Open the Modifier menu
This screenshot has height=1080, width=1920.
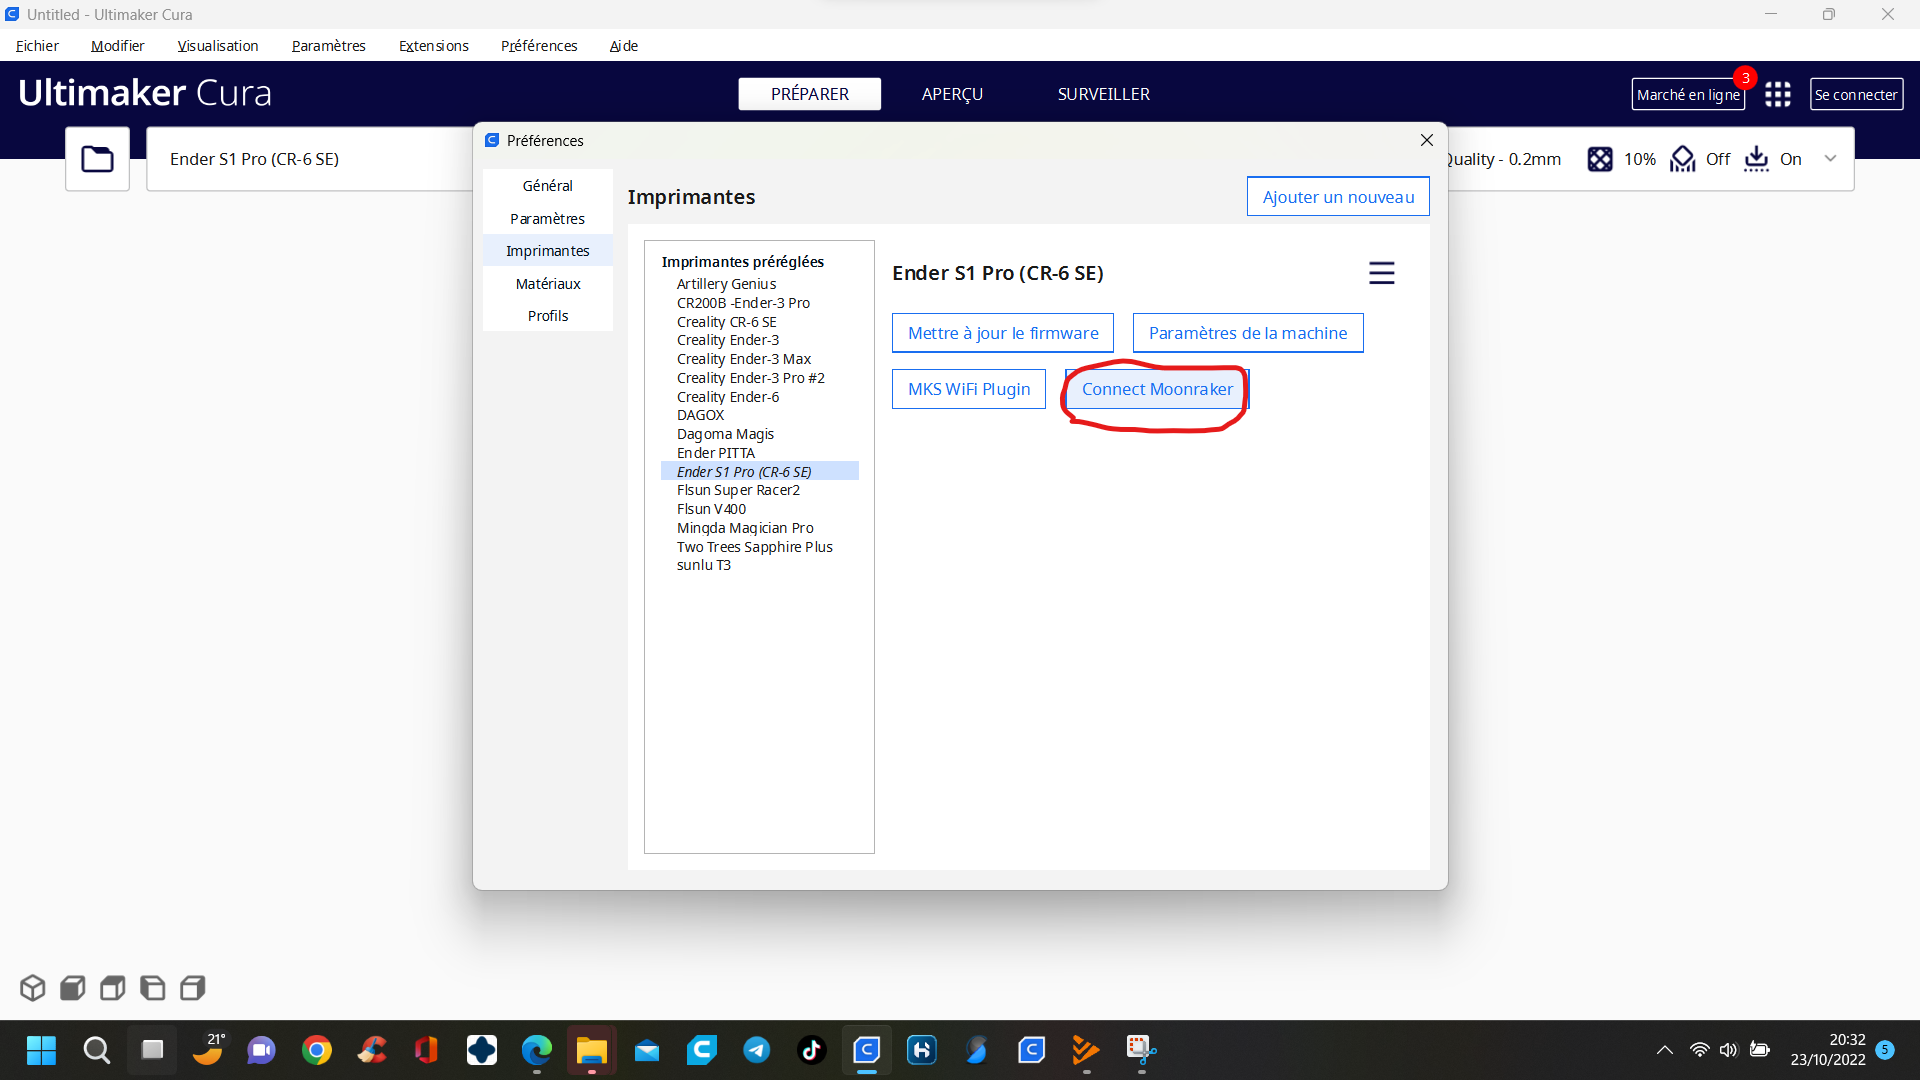117,46
